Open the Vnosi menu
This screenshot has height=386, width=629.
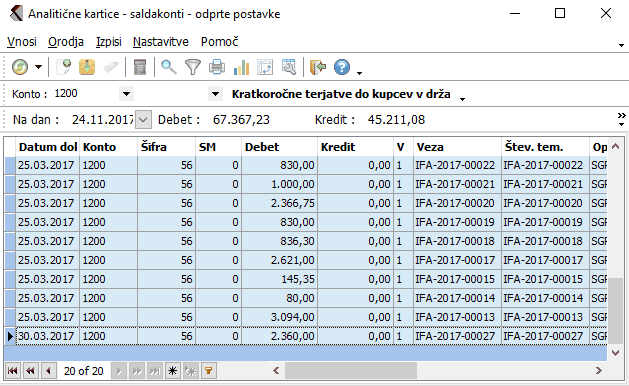pyautogui.click(x=22, y=42)
